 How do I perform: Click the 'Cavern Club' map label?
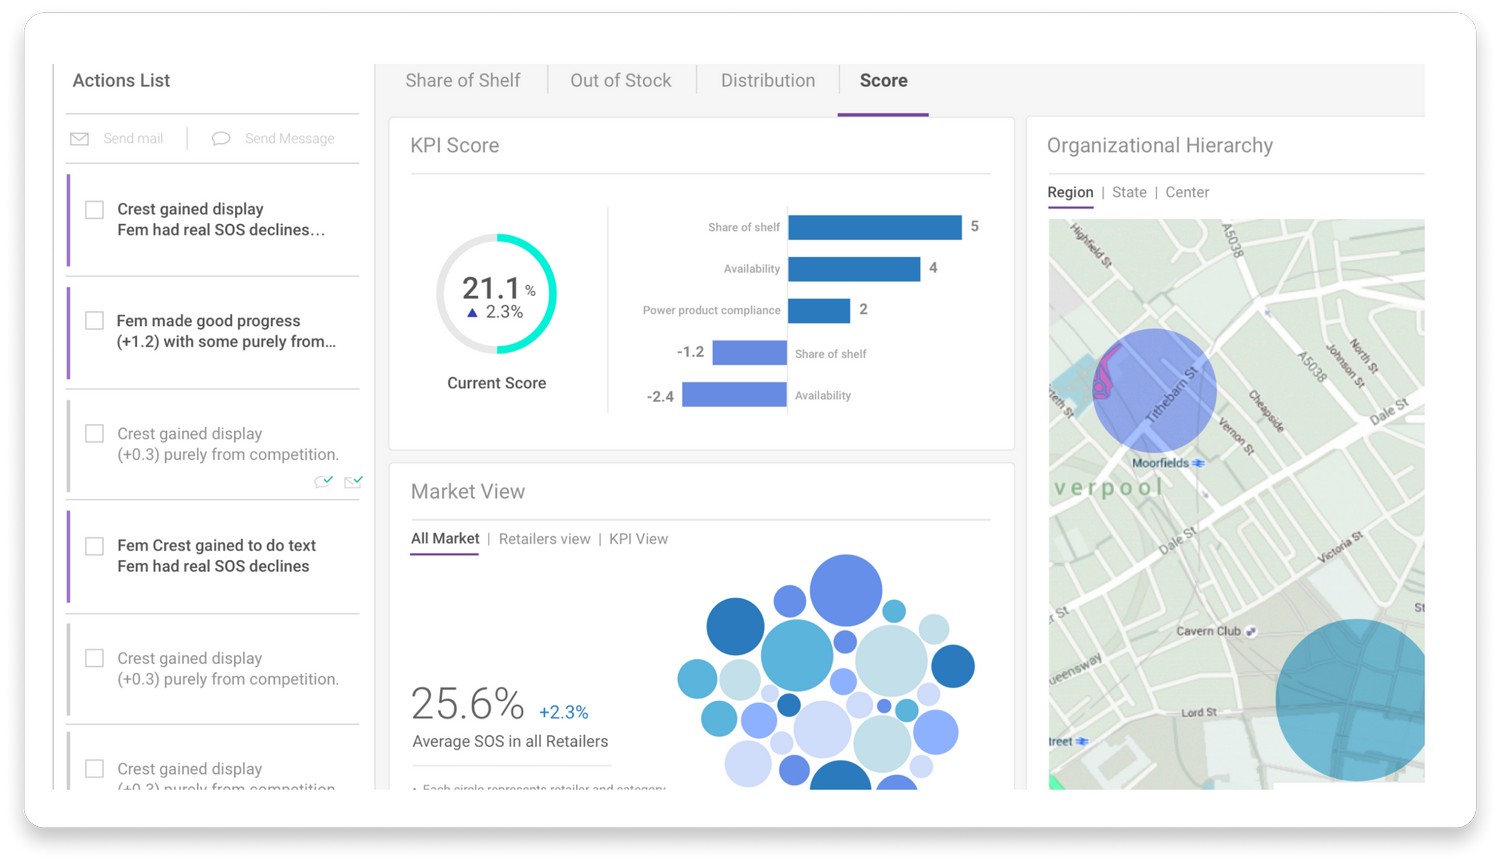click(x=1208, y=631)
